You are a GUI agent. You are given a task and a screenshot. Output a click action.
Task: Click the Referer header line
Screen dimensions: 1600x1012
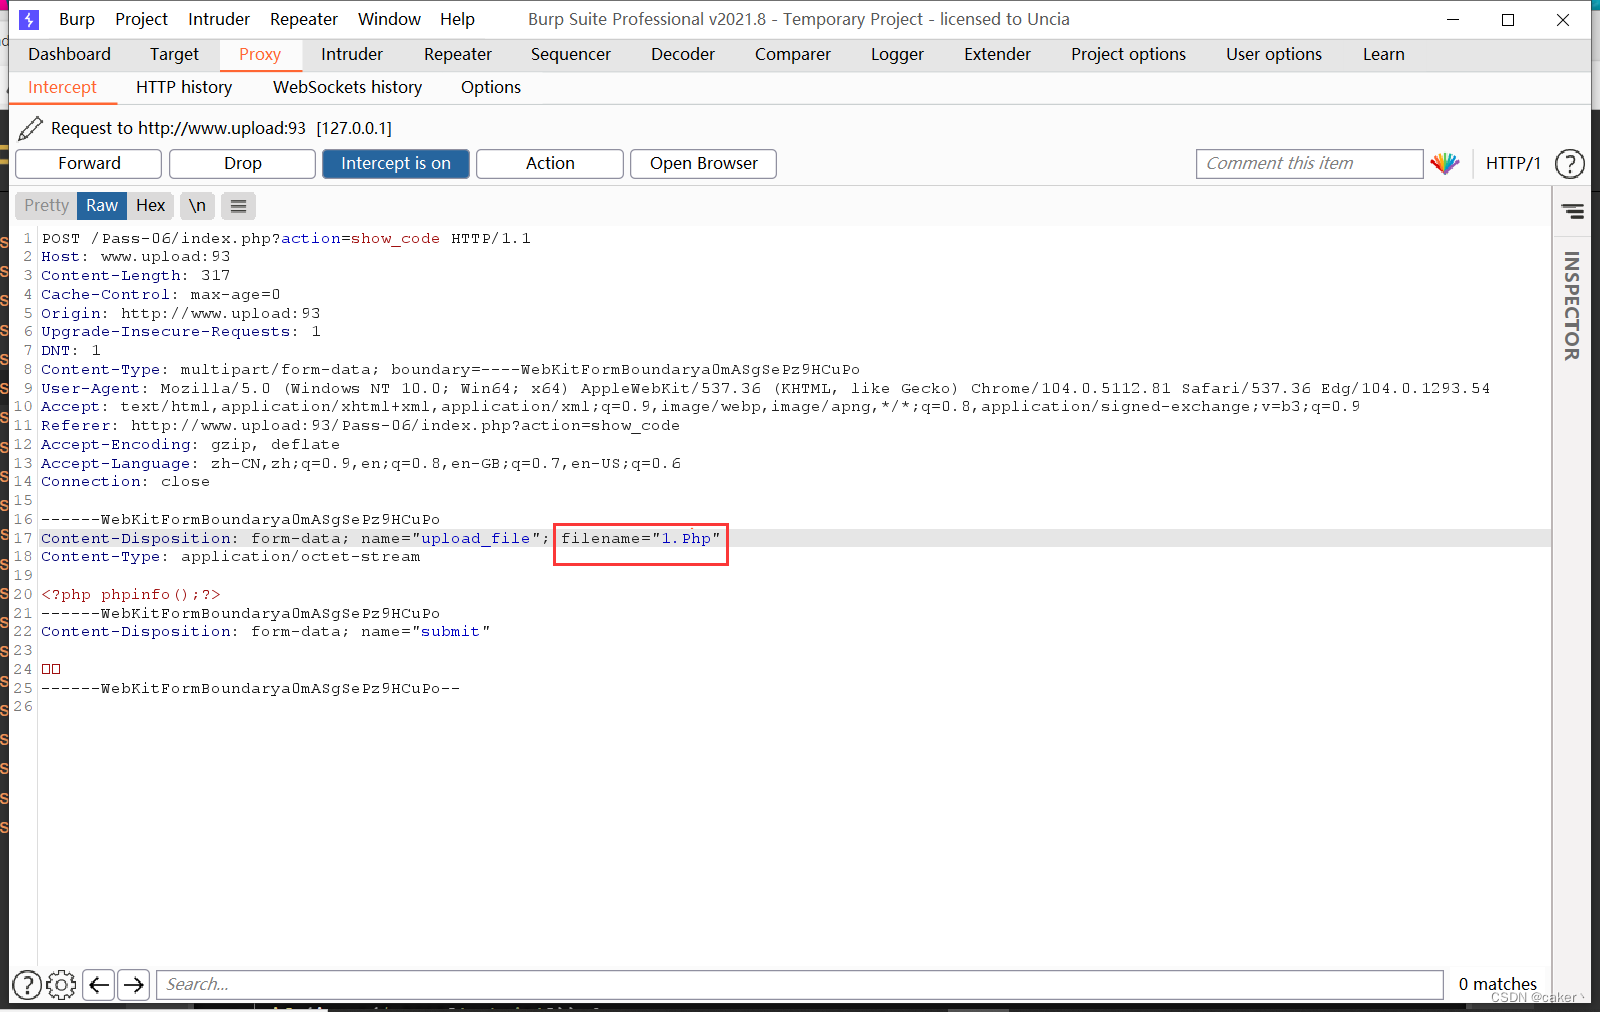pyautogui.click(x=360, y=426)
